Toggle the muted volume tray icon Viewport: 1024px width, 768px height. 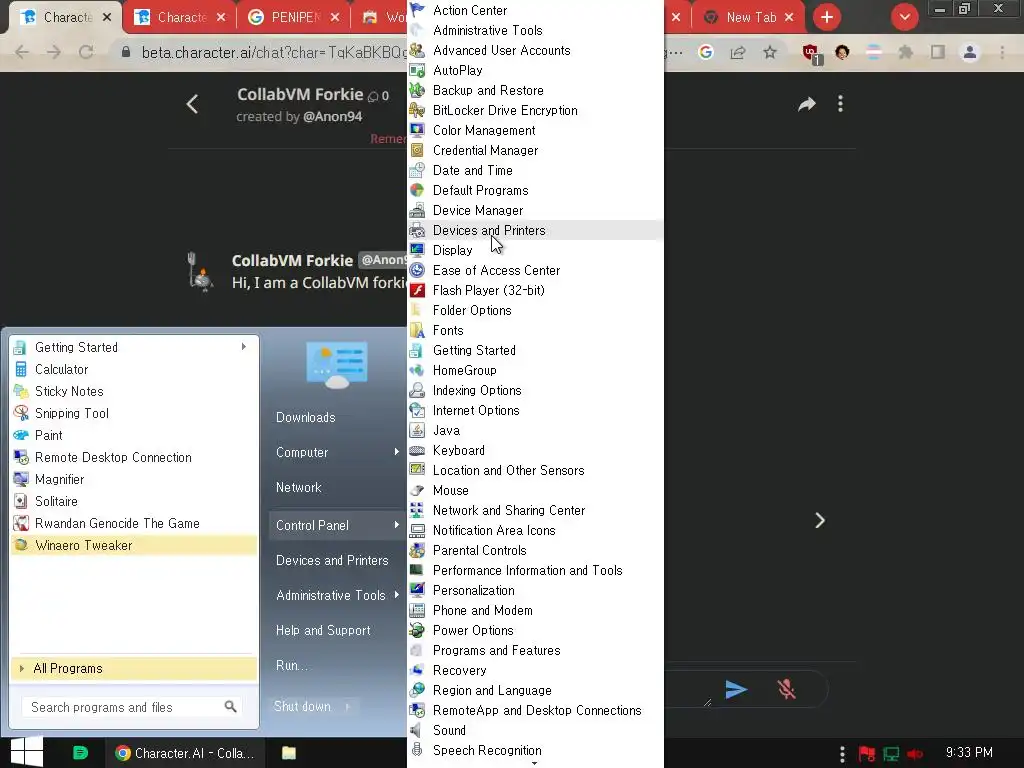point(914,754)
